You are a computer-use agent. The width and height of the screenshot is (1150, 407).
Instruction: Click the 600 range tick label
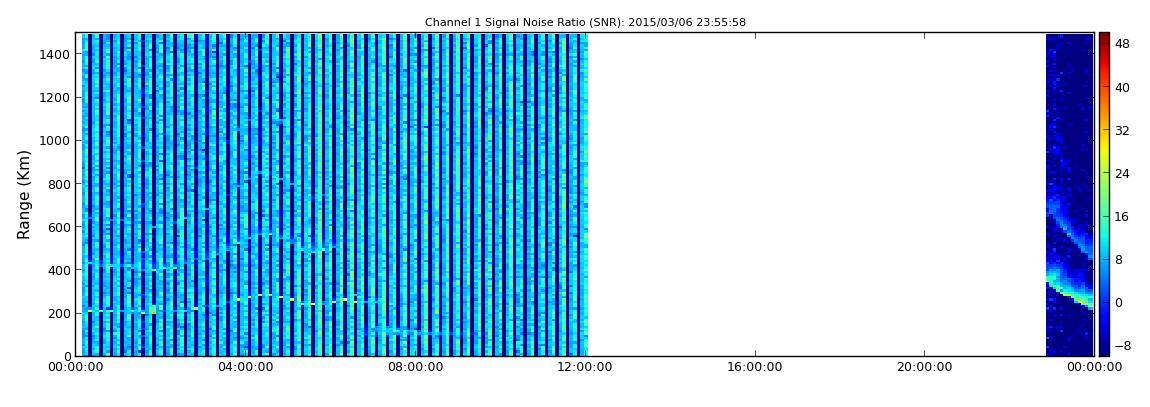pos(58,227)
